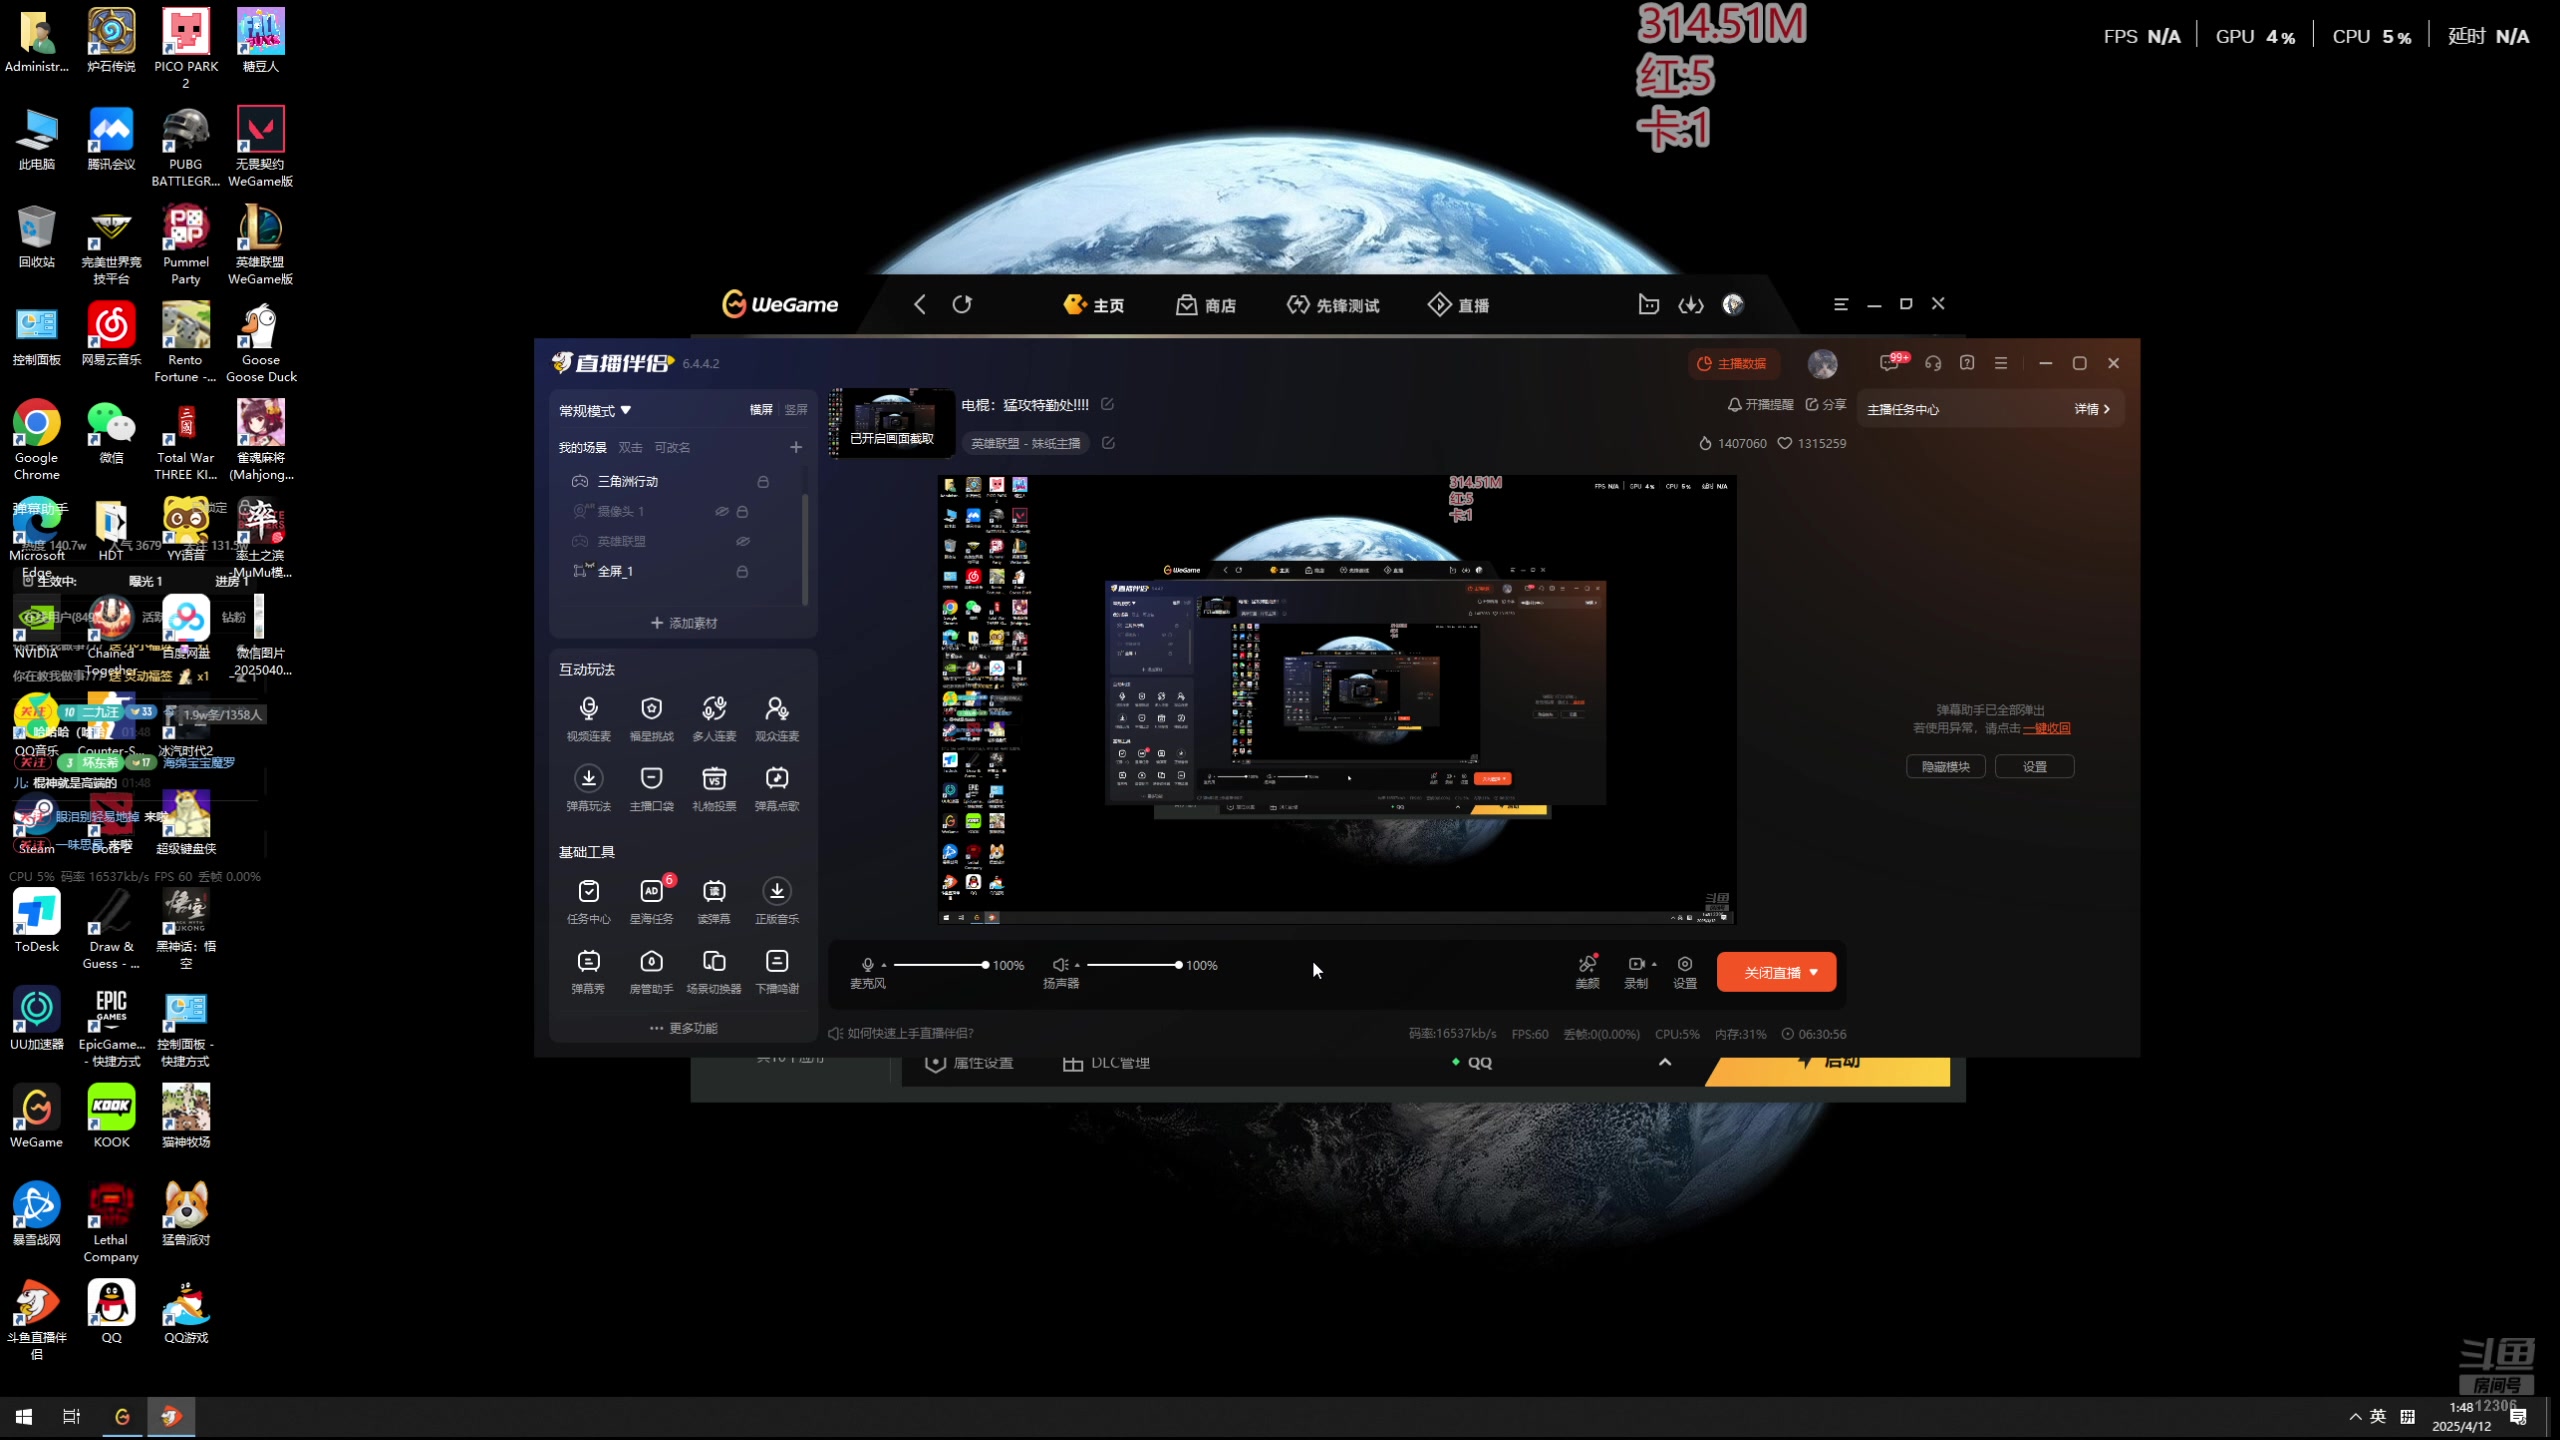
Task: Adjust the 扬声器 volume slider
Action: (x=1134, y=965)
